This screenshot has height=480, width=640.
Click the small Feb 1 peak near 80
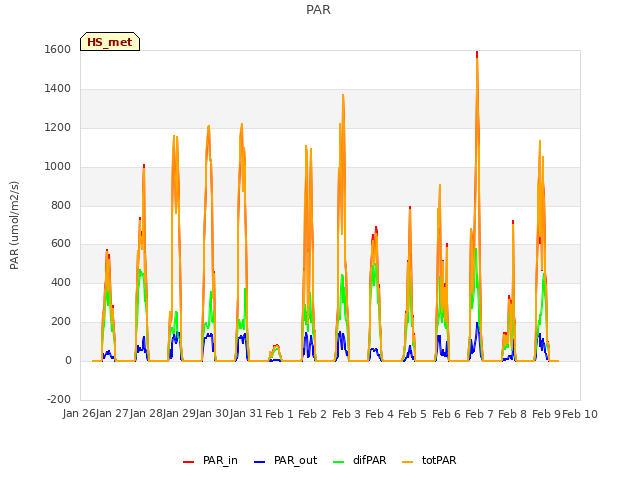pyautogui.click(x=277, y=346)
